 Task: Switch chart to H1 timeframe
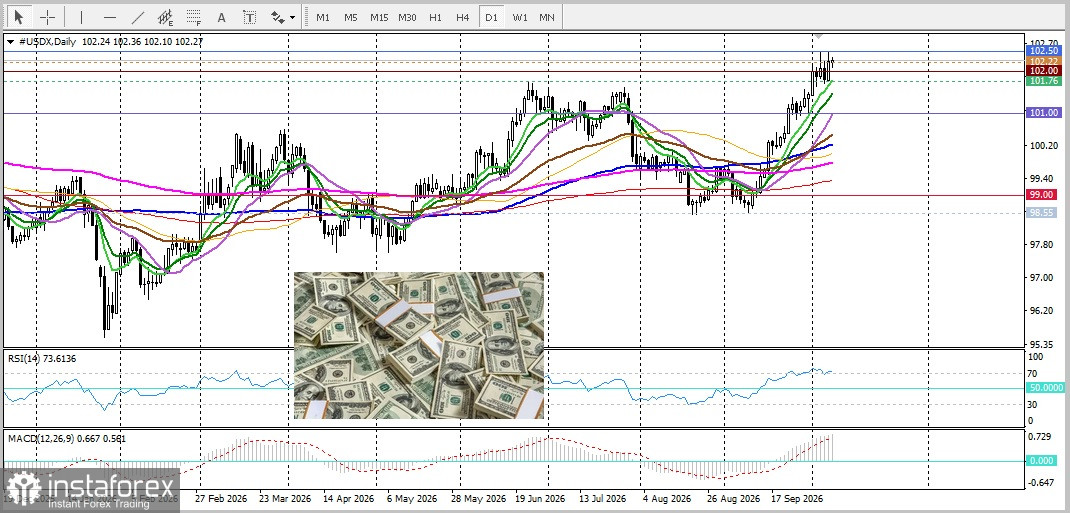[x=435, y=17]
